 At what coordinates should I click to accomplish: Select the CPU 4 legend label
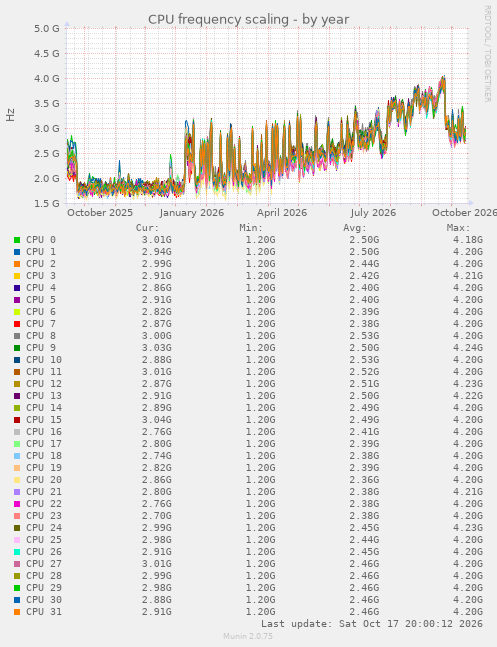[41, 288]
